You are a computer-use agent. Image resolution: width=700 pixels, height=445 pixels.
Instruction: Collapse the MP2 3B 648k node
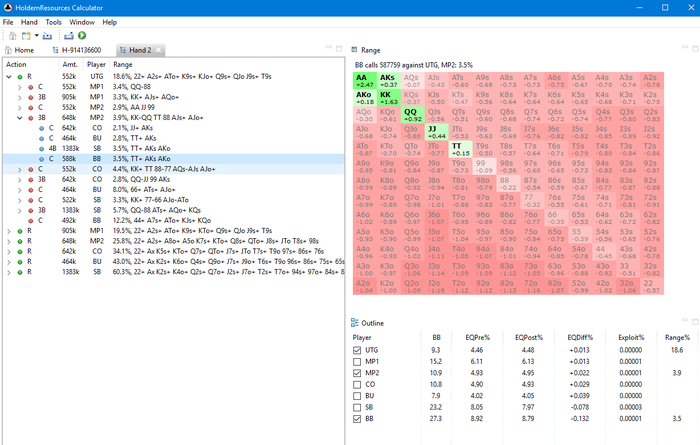click(x=20, y=118)
